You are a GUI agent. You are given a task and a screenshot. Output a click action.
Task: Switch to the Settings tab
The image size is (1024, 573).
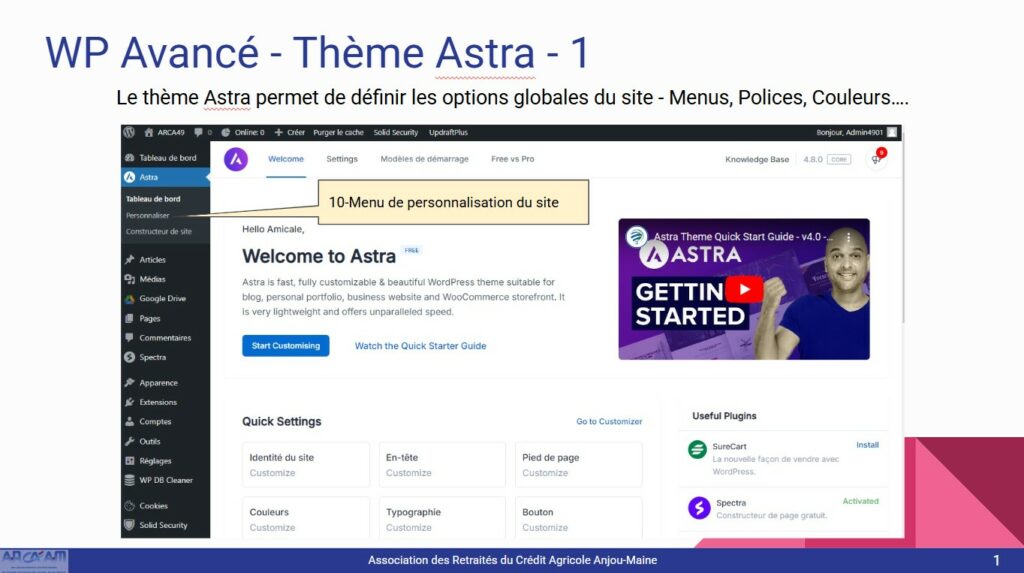tap(342, 159)
